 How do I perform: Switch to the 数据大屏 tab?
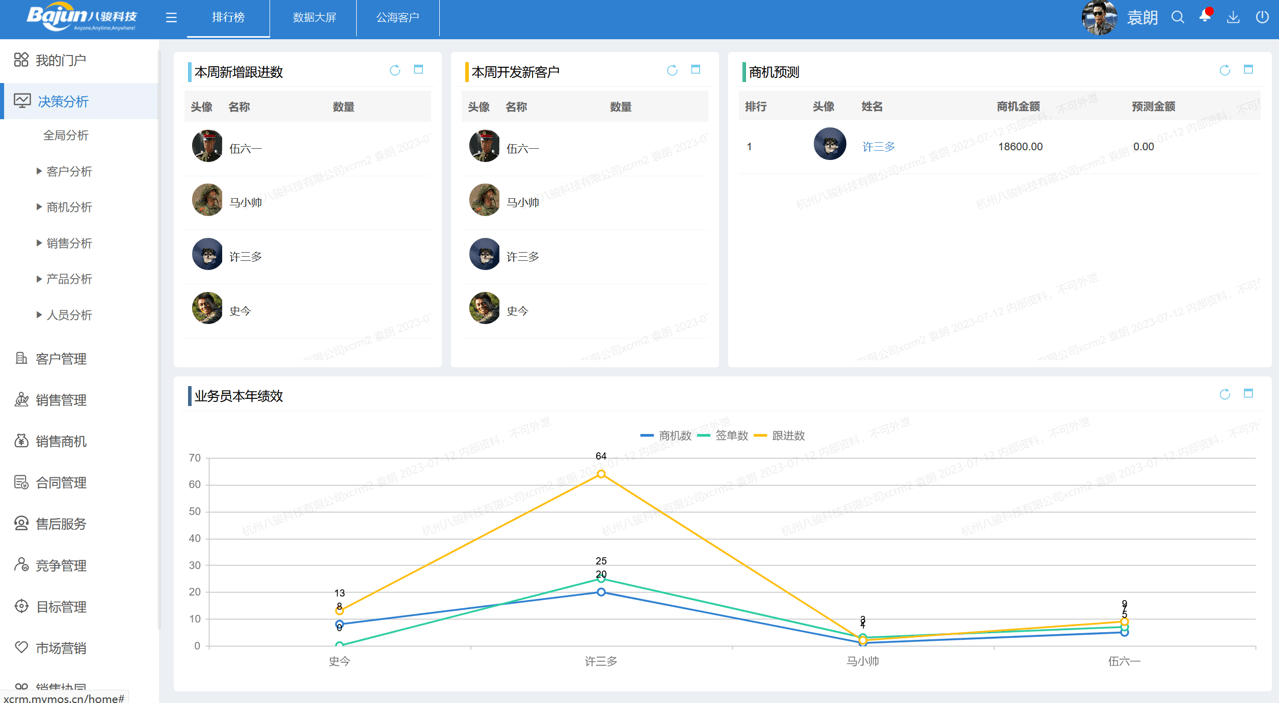314,18
